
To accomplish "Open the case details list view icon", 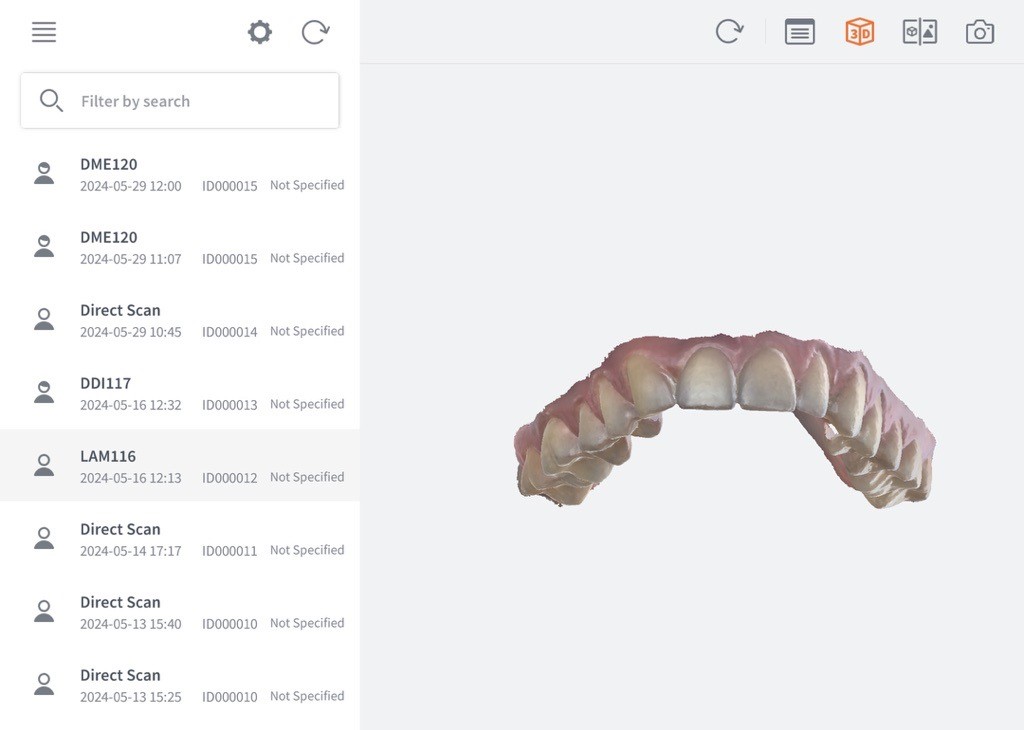I will (x=799, y=32).
